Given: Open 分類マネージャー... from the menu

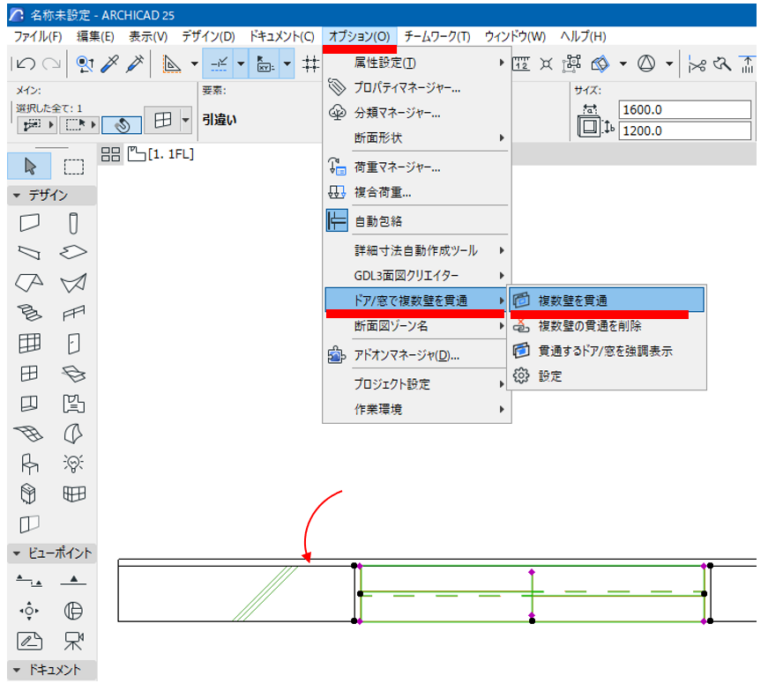Looking at the screenshot, I should [x=417, y=113].
